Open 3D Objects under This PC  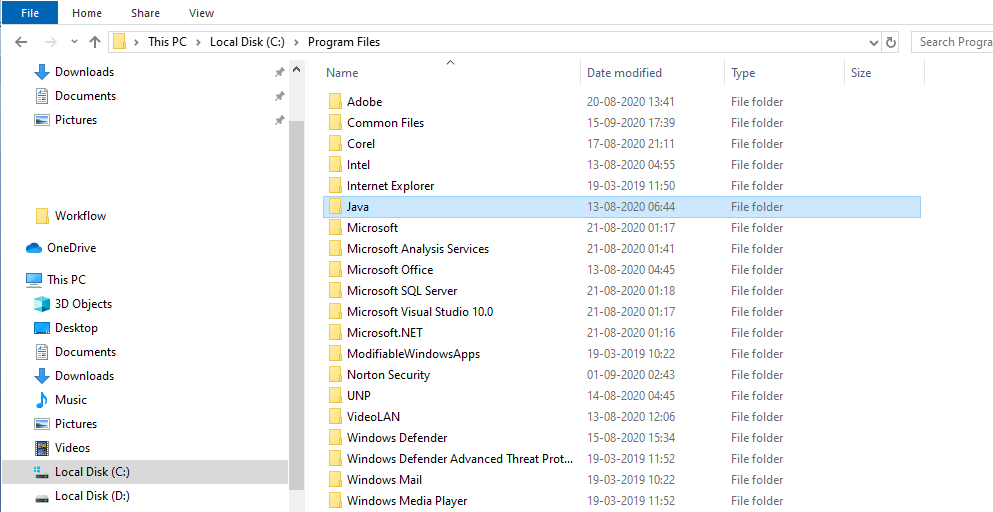point(83,304)
